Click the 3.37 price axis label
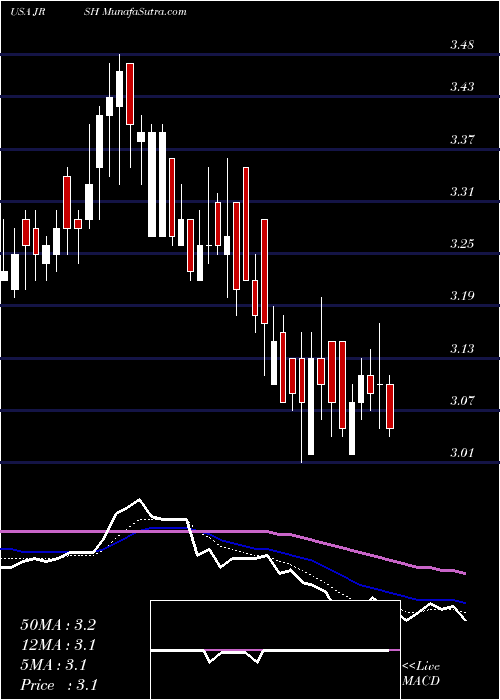The image size is (500, 700). (462, 139)
